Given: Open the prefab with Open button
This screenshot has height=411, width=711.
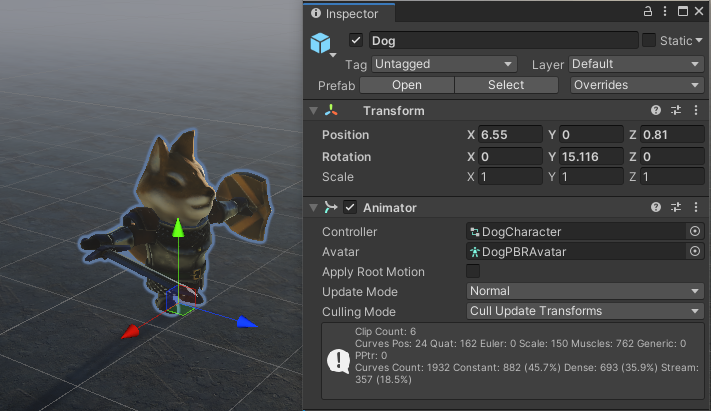Looking at the screenshot, I should tap(407, 85).
